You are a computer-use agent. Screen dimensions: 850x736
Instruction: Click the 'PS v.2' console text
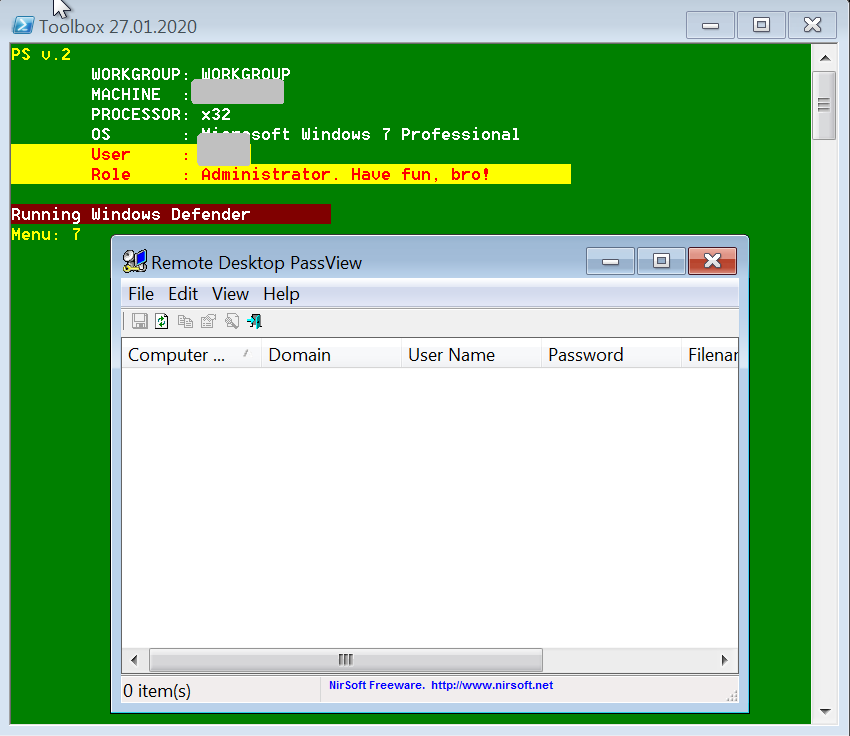tap(41, 54)
